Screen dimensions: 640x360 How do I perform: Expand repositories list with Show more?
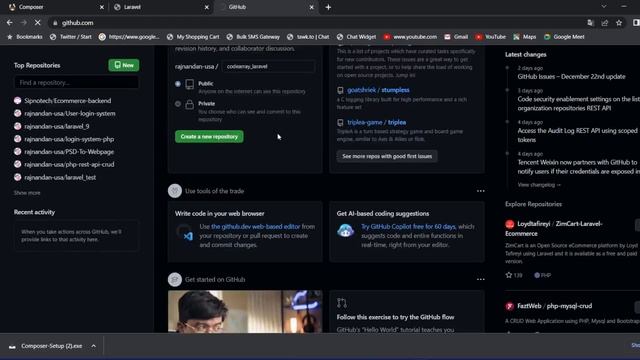tap(27, 193)
